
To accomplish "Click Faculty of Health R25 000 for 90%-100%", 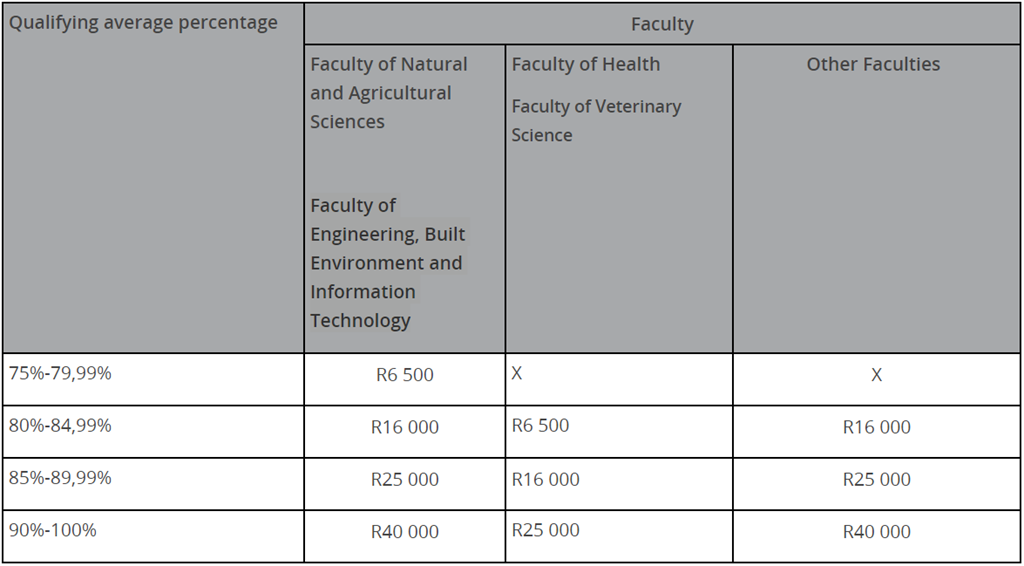I will point(545,530).
